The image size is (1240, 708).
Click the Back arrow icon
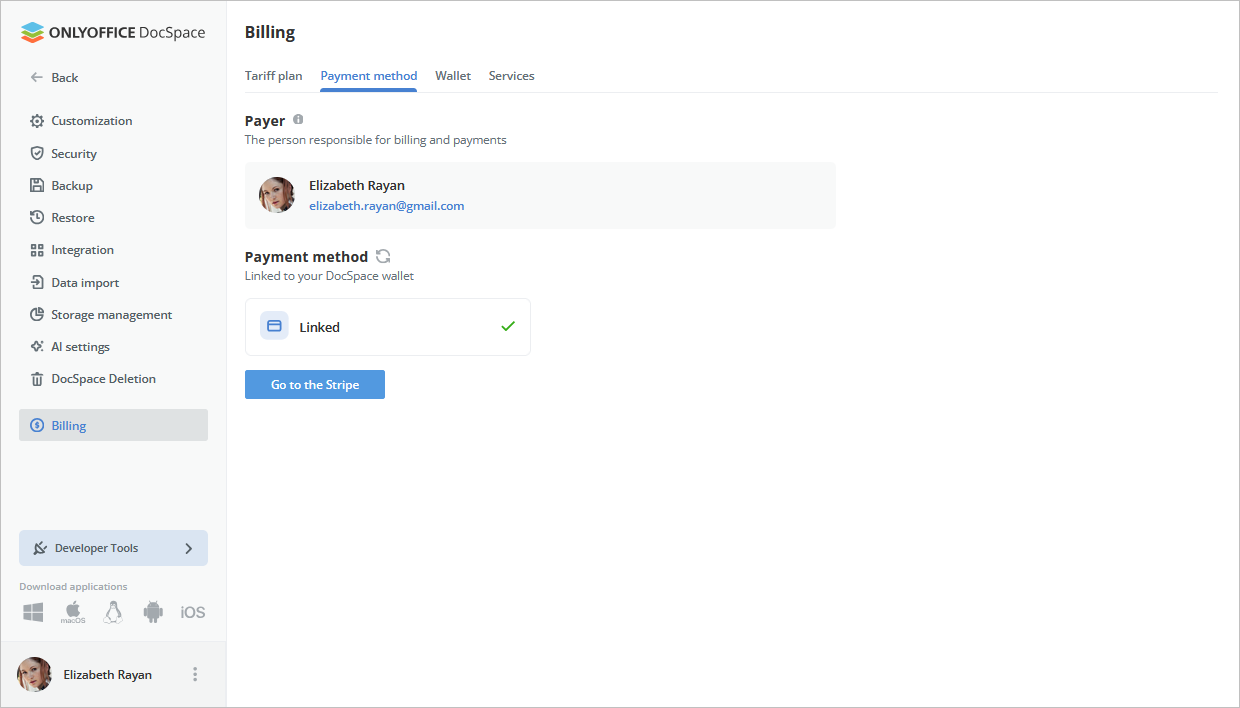click(x=37, y=77)
